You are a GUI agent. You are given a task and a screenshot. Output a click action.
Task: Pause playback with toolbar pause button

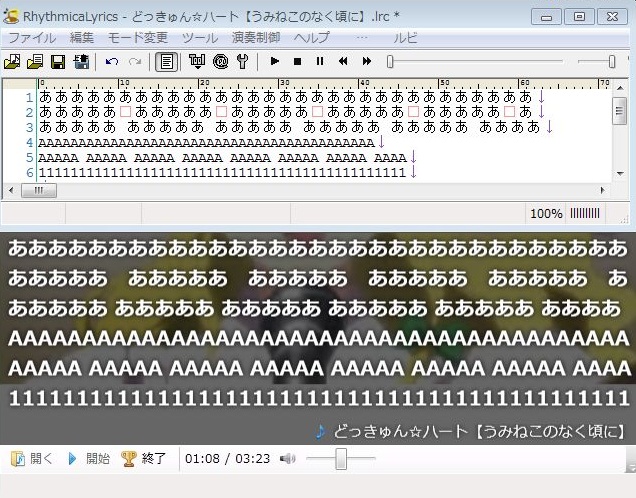(320, 61)
